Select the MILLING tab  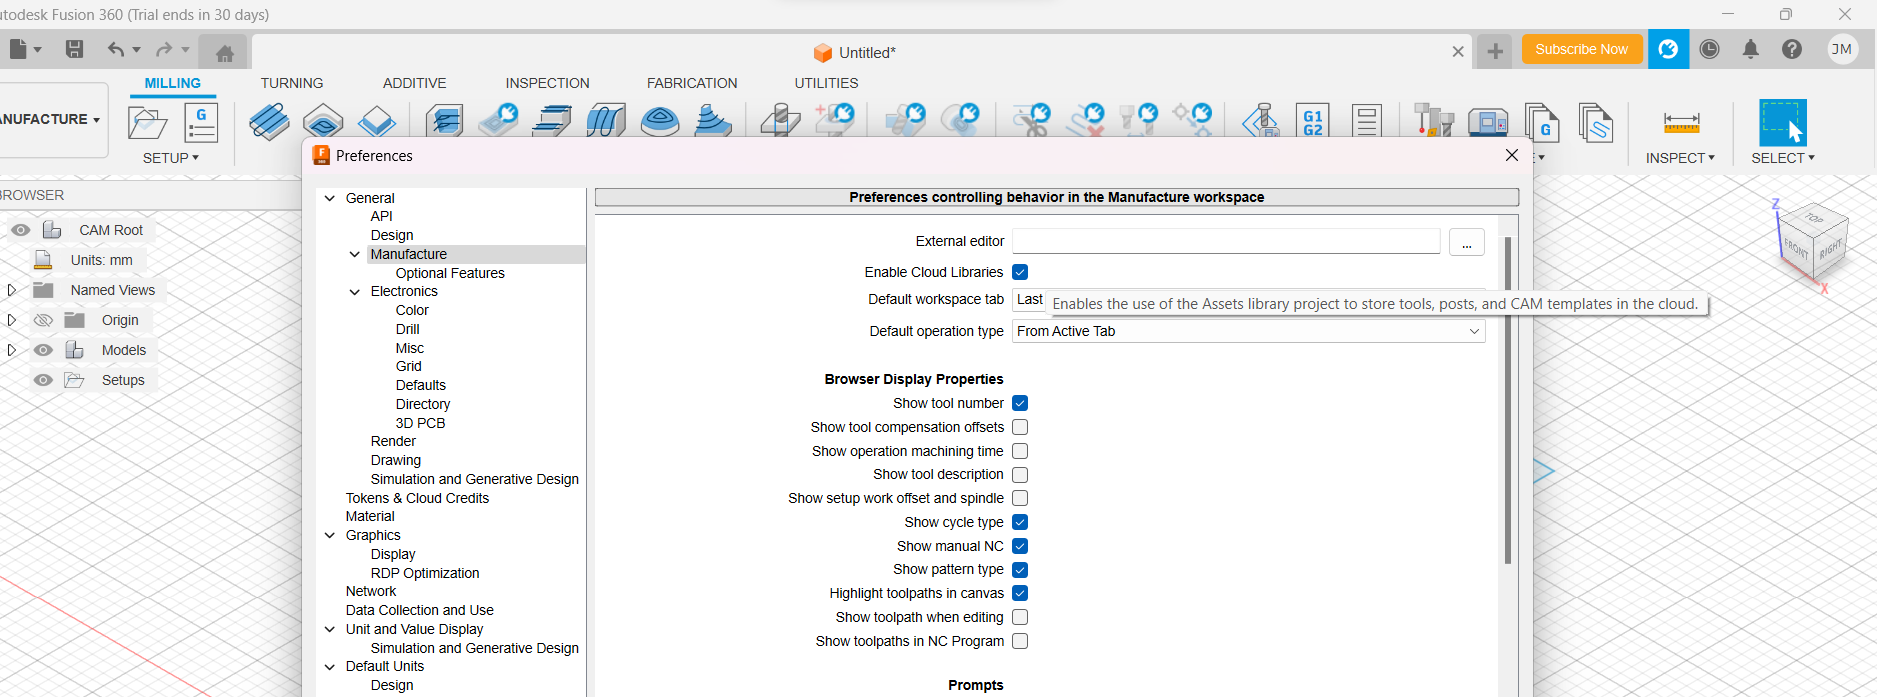173,83
